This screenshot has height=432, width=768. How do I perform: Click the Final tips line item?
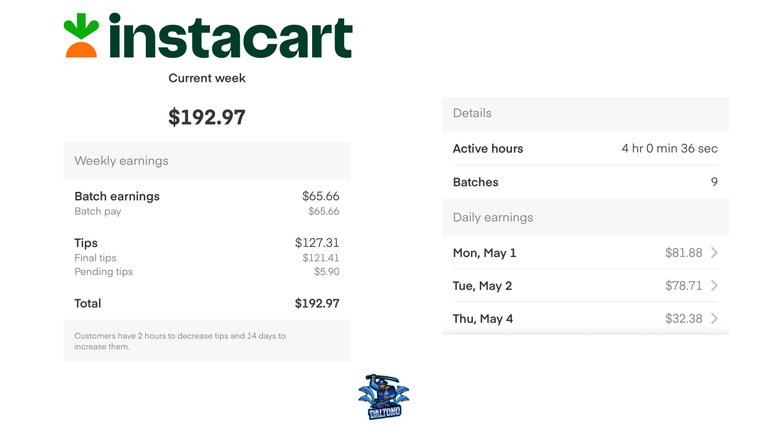[x=207, y=258]
